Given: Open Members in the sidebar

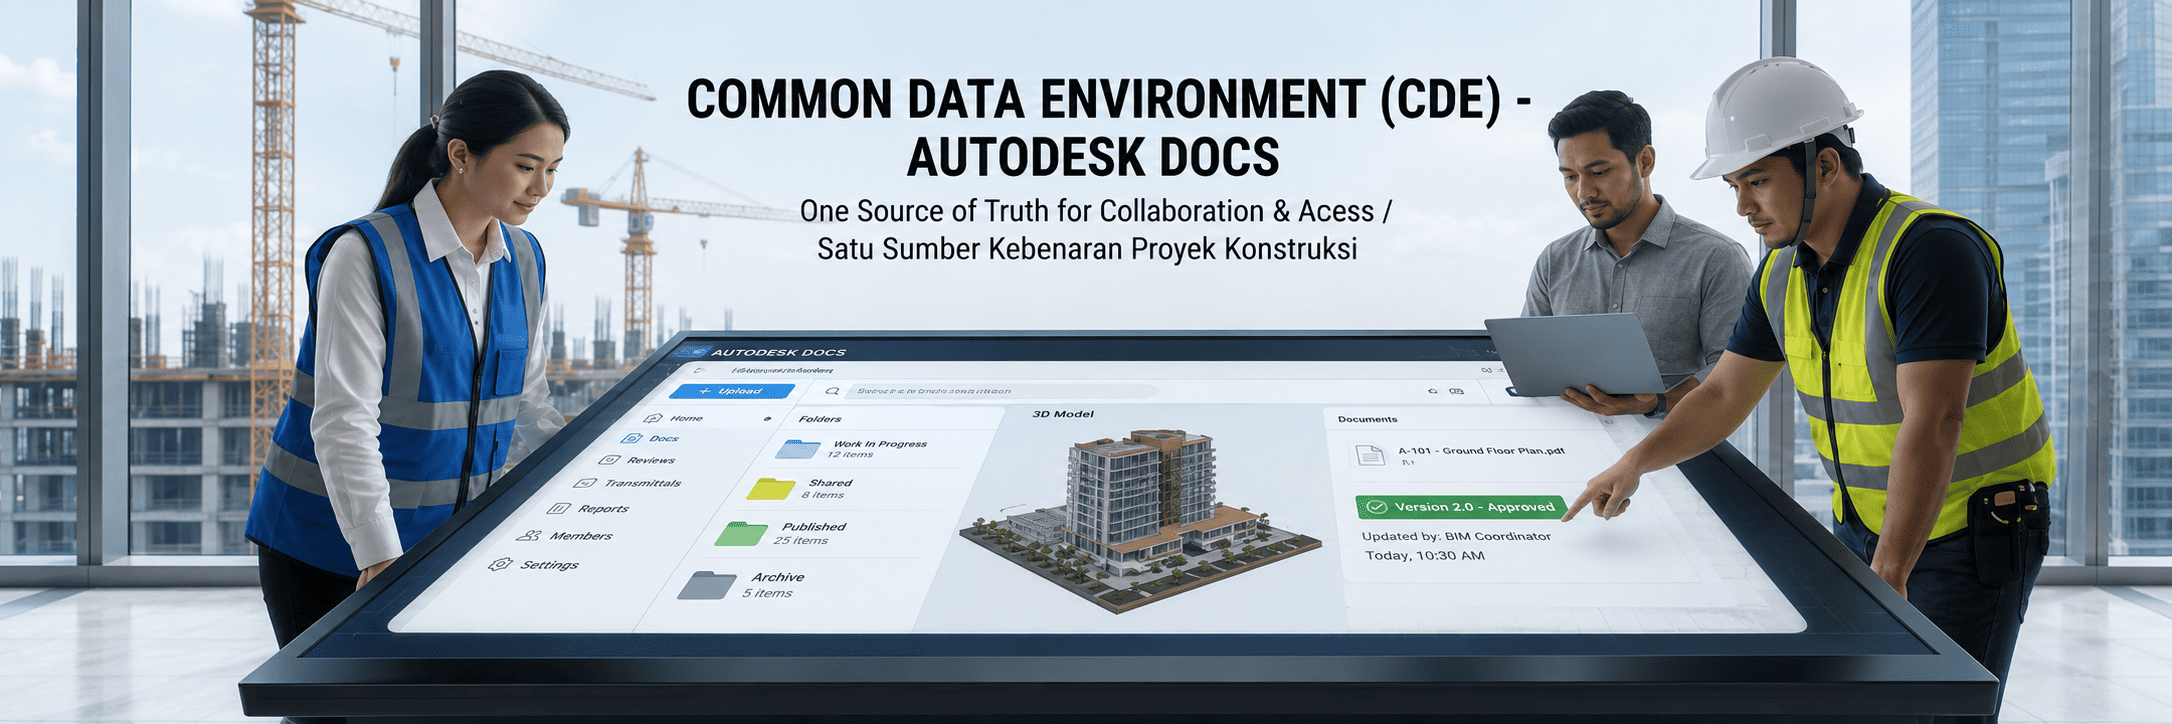Looking at the screenshot, I should click(x=581, y=536).
